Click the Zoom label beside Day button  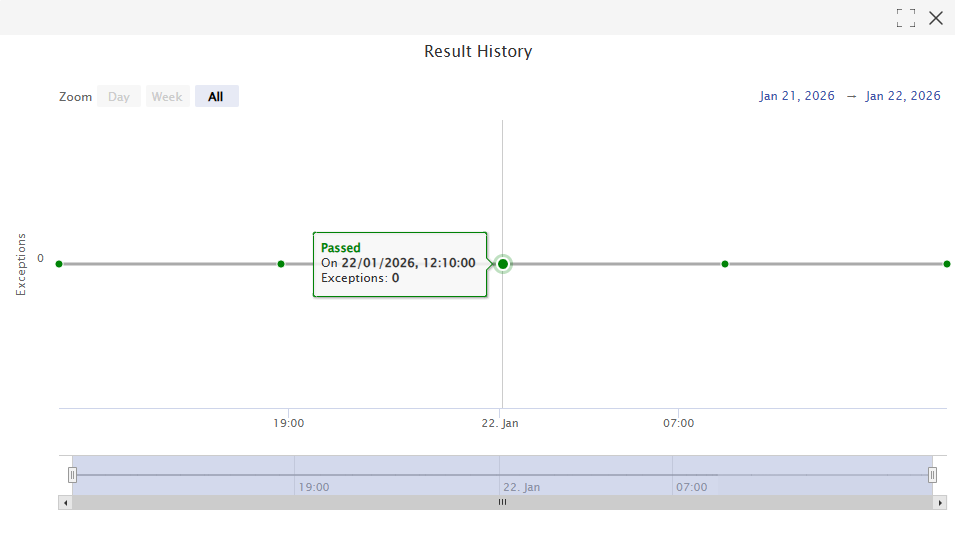tap(76, 97)
